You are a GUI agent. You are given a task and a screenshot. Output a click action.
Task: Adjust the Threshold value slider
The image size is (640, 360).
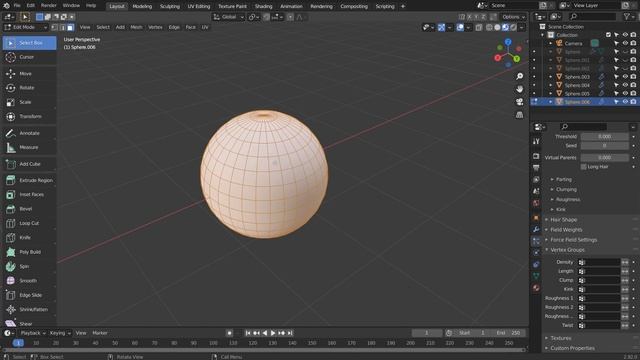(x=604, y=137)
